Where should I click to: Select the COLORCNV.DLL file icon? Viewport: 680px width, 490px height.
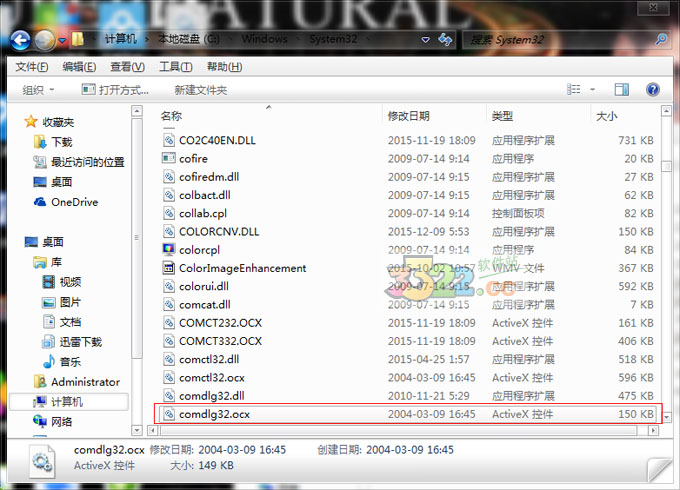coord(169,231)
